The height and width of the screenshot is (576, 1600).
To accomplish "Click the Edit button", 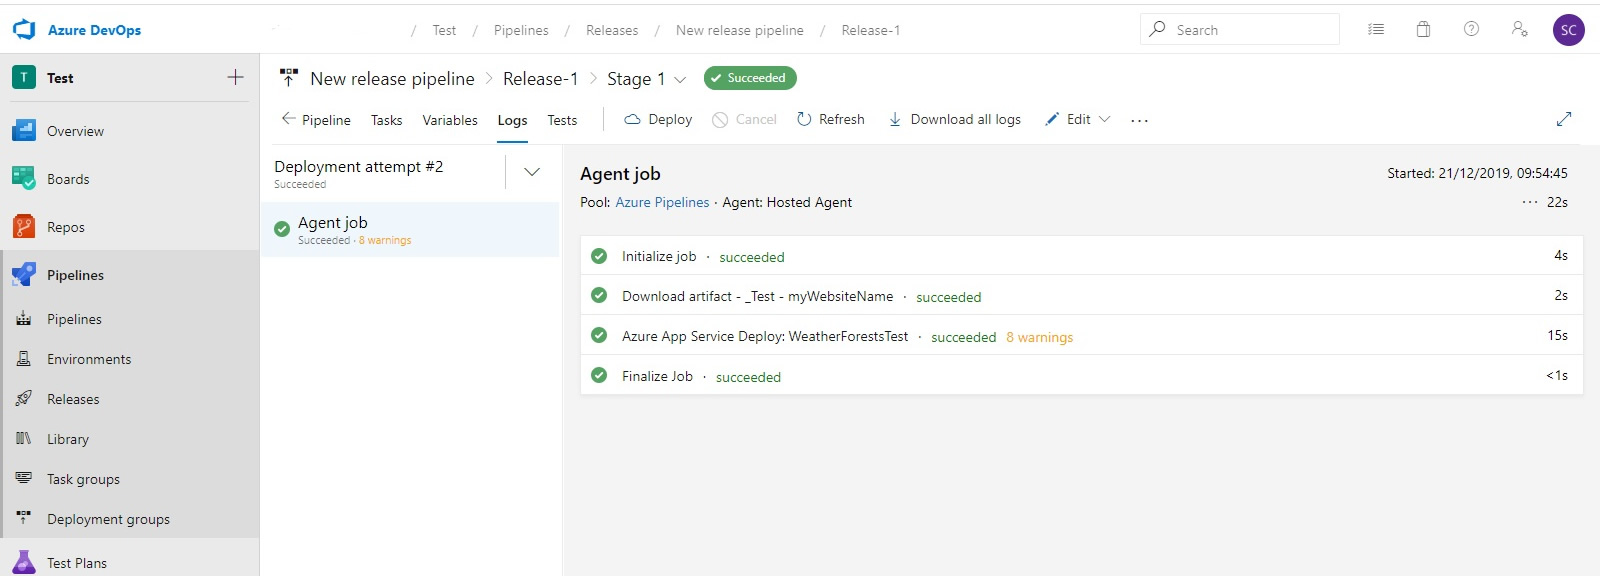I will pyautogui.click(x=1068, y=119).
